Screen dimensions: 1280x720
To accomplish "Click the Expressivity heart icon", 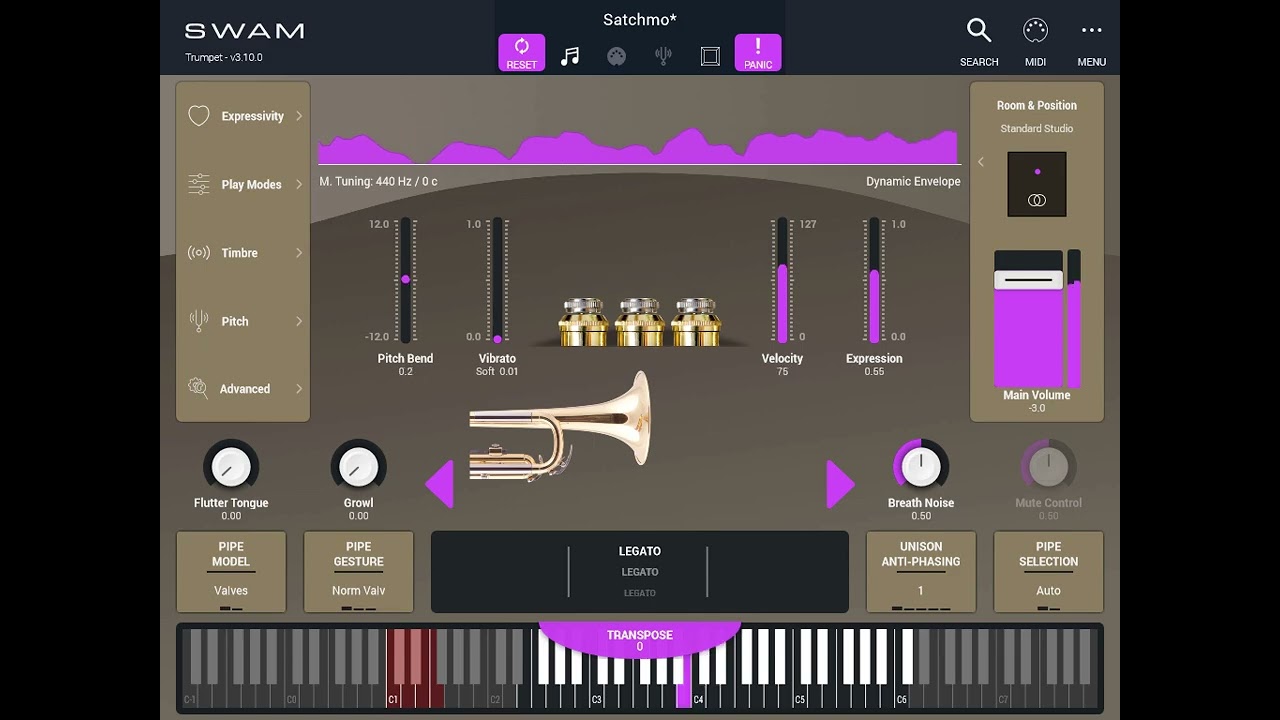I will (x=199, y=116).
